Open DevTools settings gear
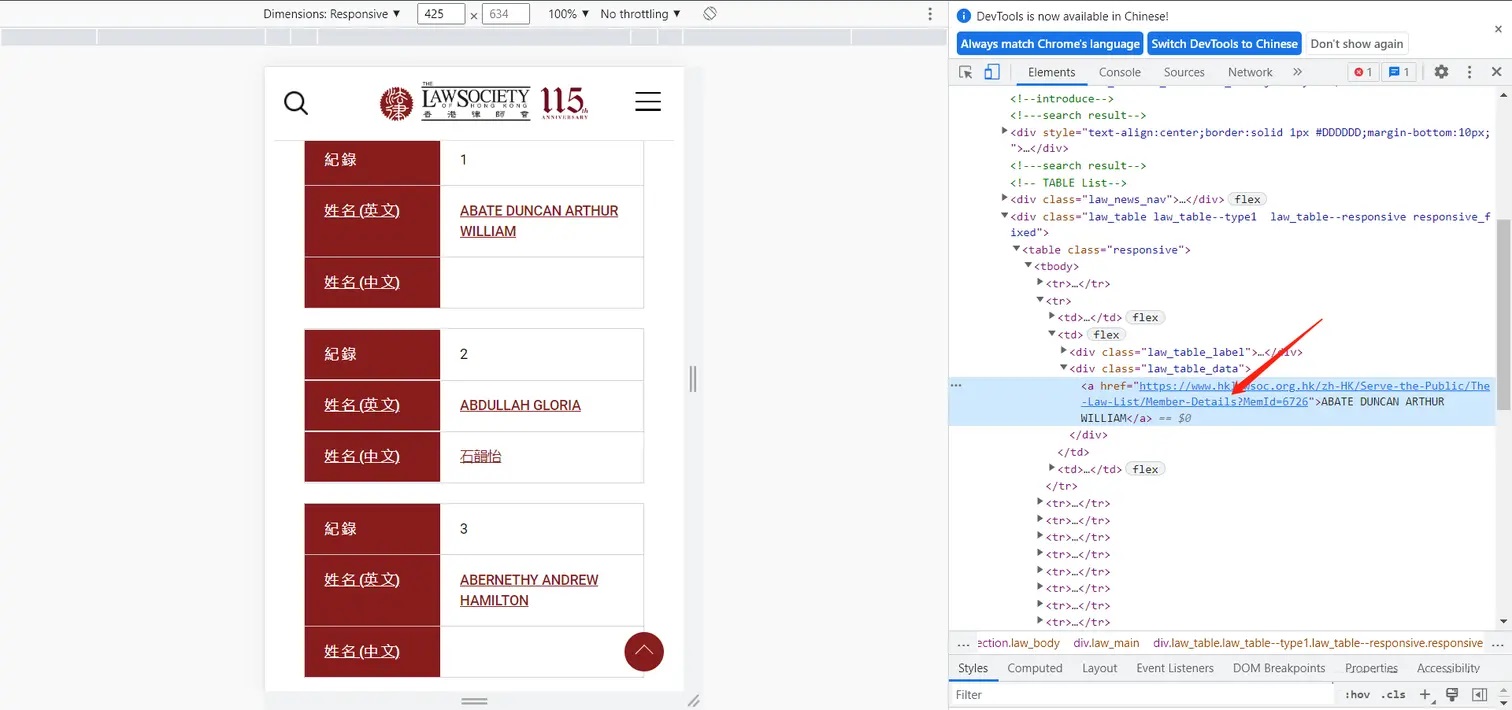 pos(1441,72)
